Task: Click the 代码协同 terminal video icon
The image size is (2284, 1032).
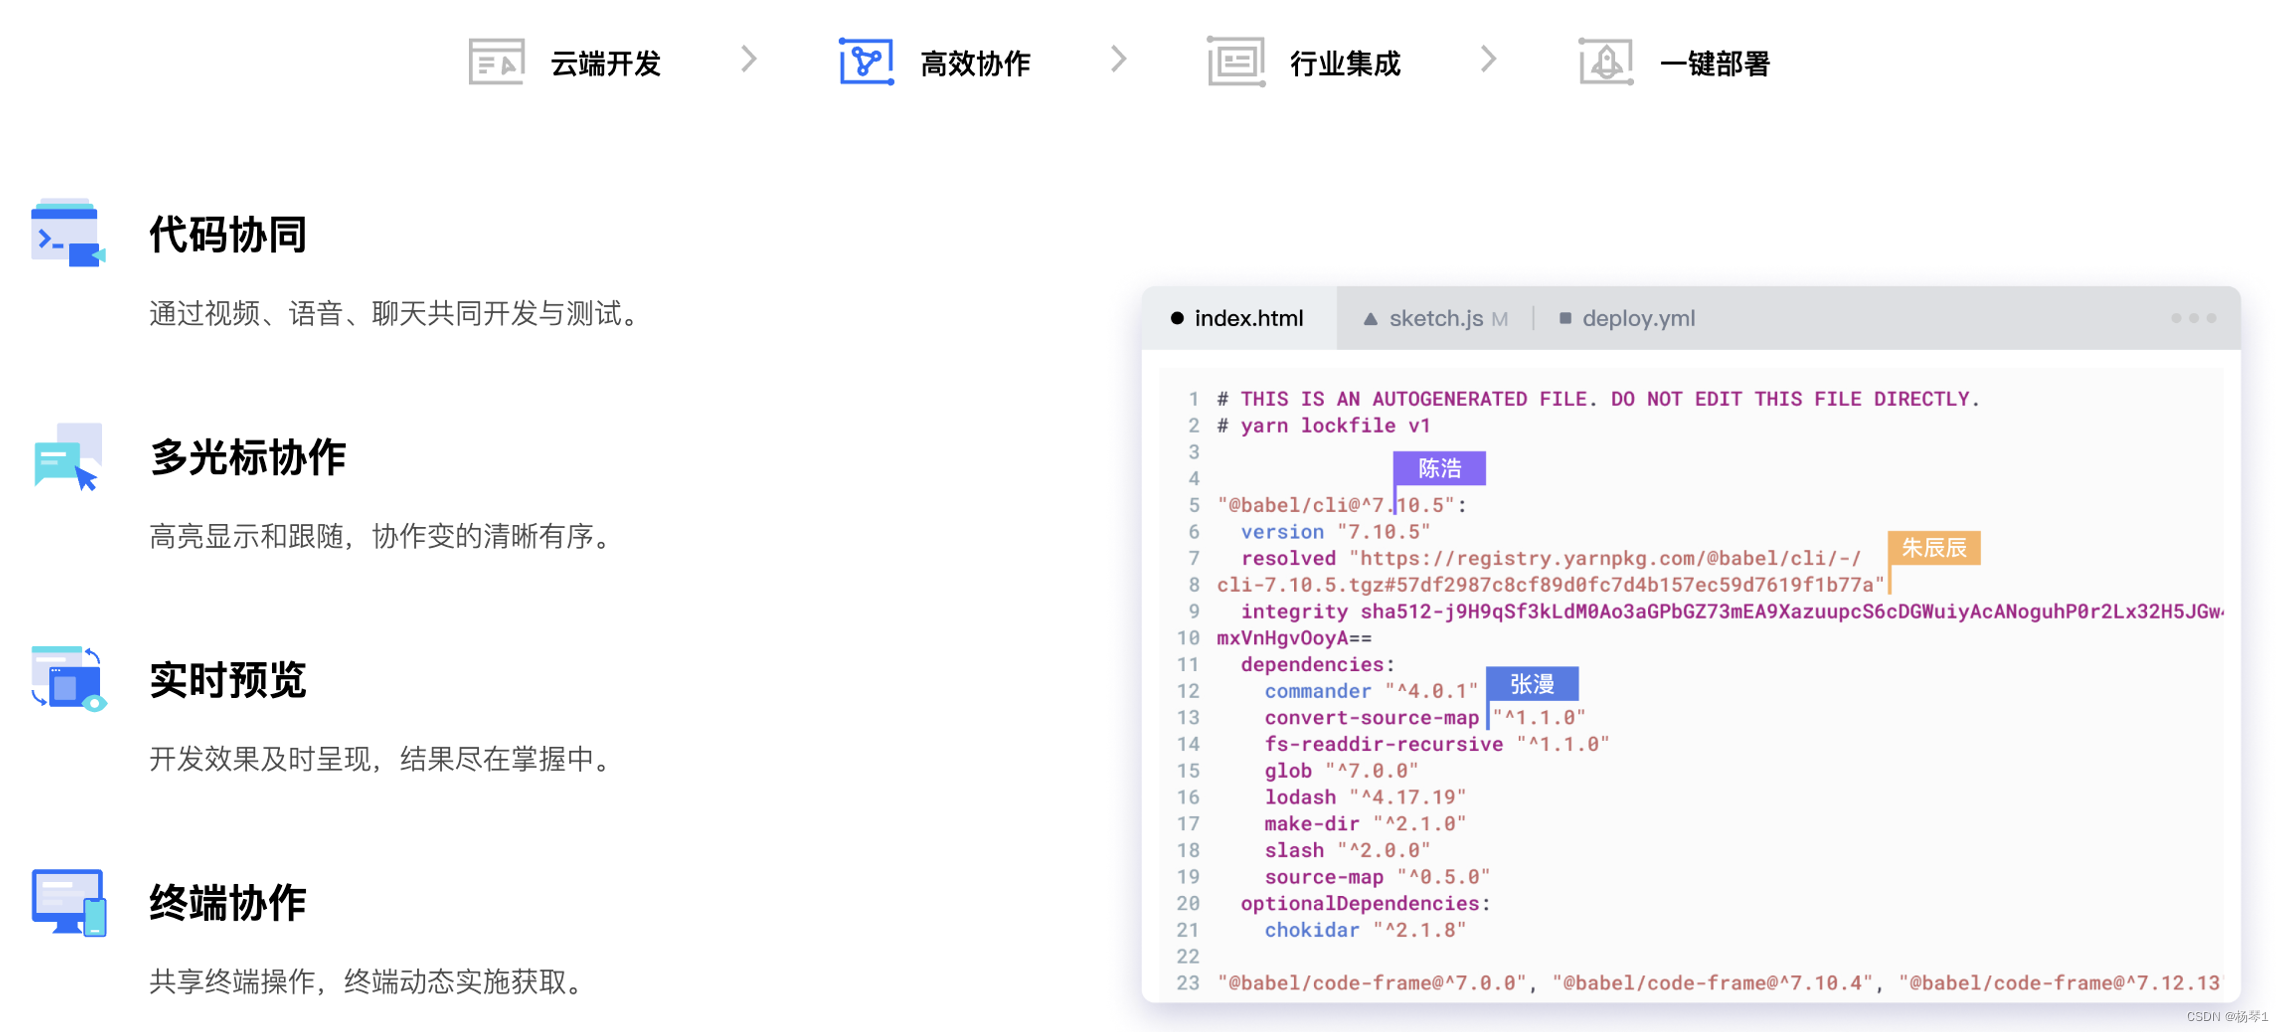Action: (x=68, y=234)
